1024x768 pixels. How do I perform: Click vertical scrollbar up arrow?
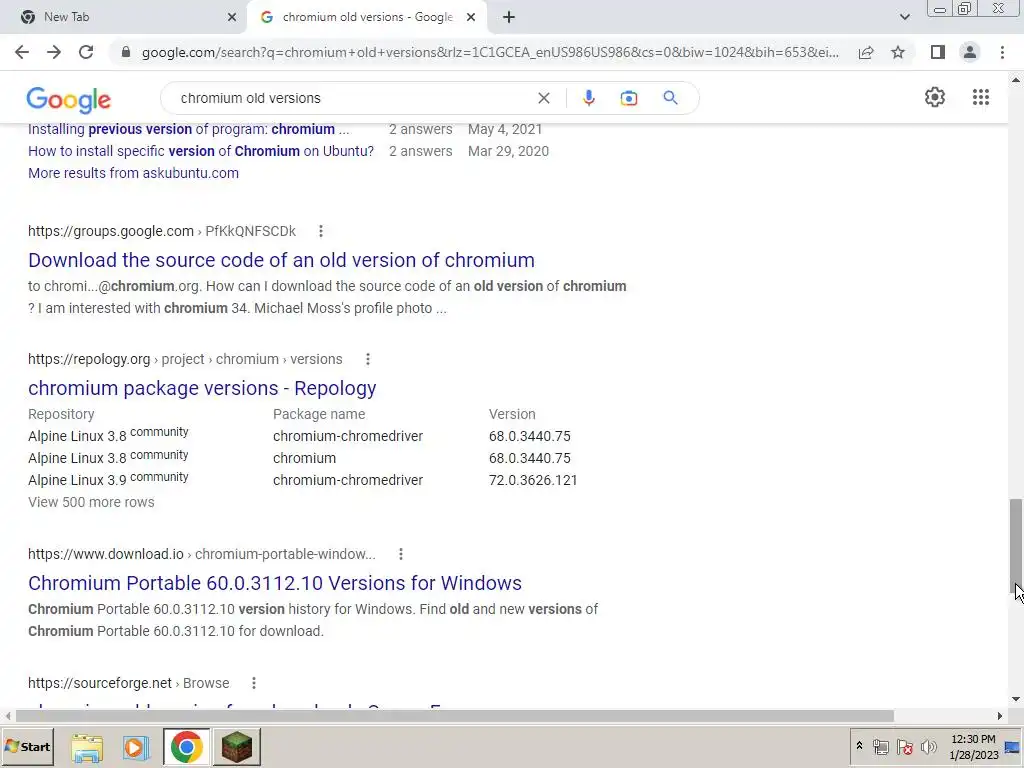1016,80
